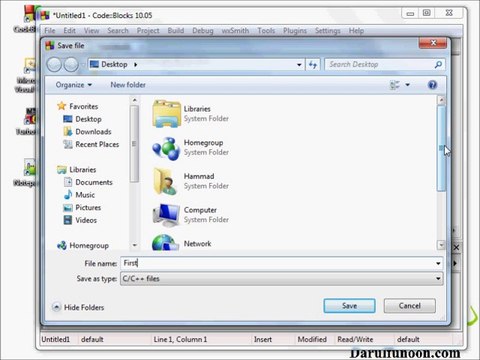Click the file list scroll down arrow
This screenshot has height=360, width=480.
pos(441,245)
